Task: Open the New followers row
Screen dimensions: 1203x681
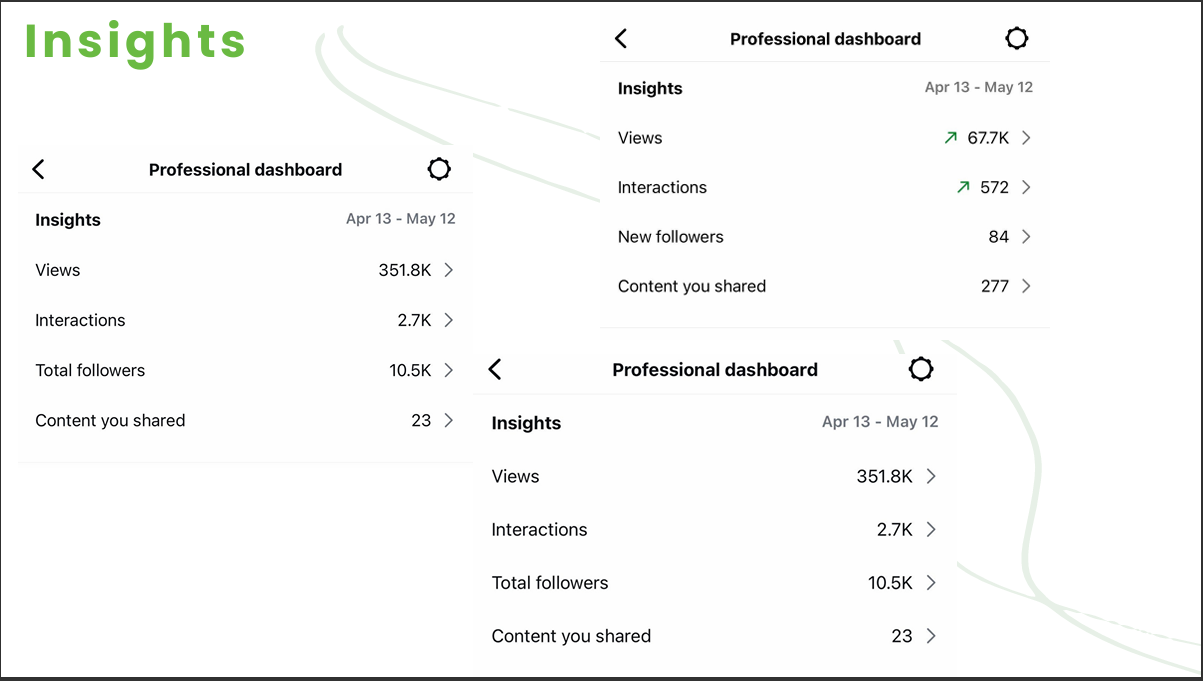Action: [671, 237]
